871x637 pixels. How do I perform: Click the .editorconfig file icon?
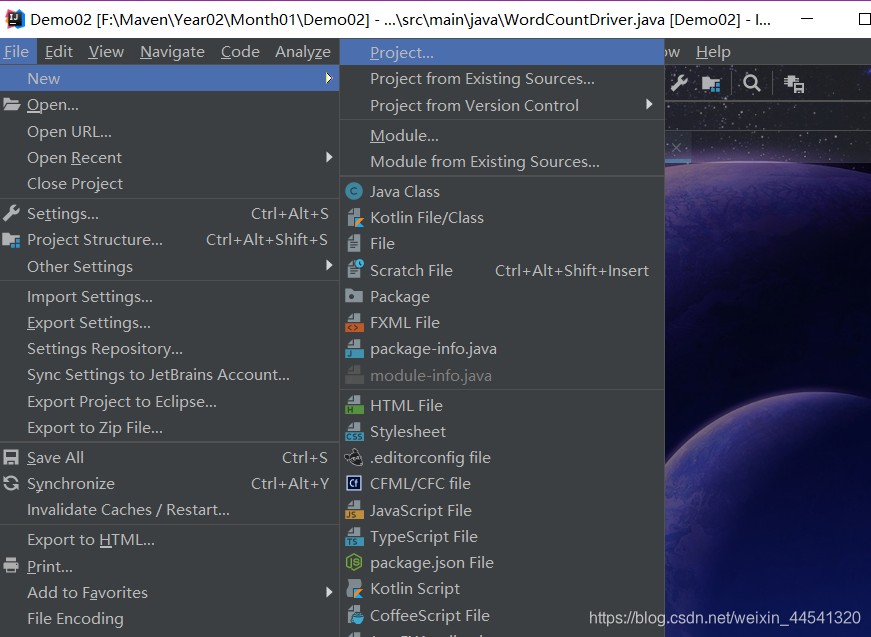tap(354, 458)
